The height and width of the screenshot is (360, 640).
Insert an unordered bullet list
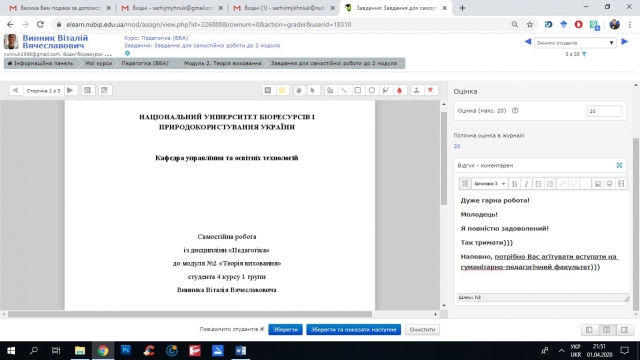point(538,184)
